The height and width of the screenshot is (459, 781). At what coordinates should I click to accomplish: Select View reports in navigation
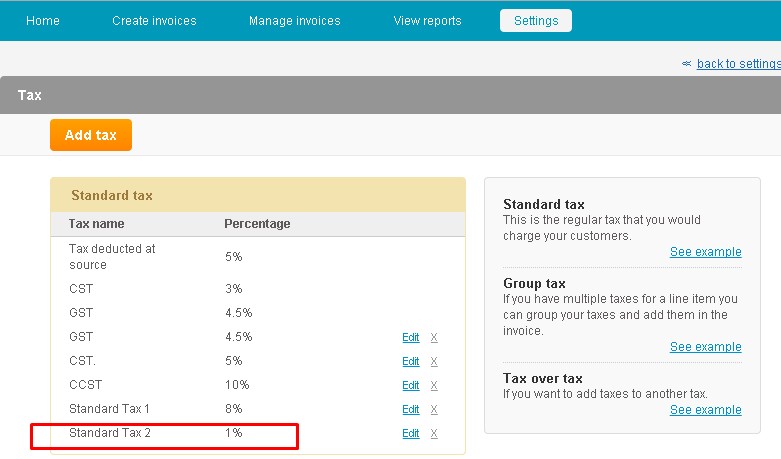point(427,21)
